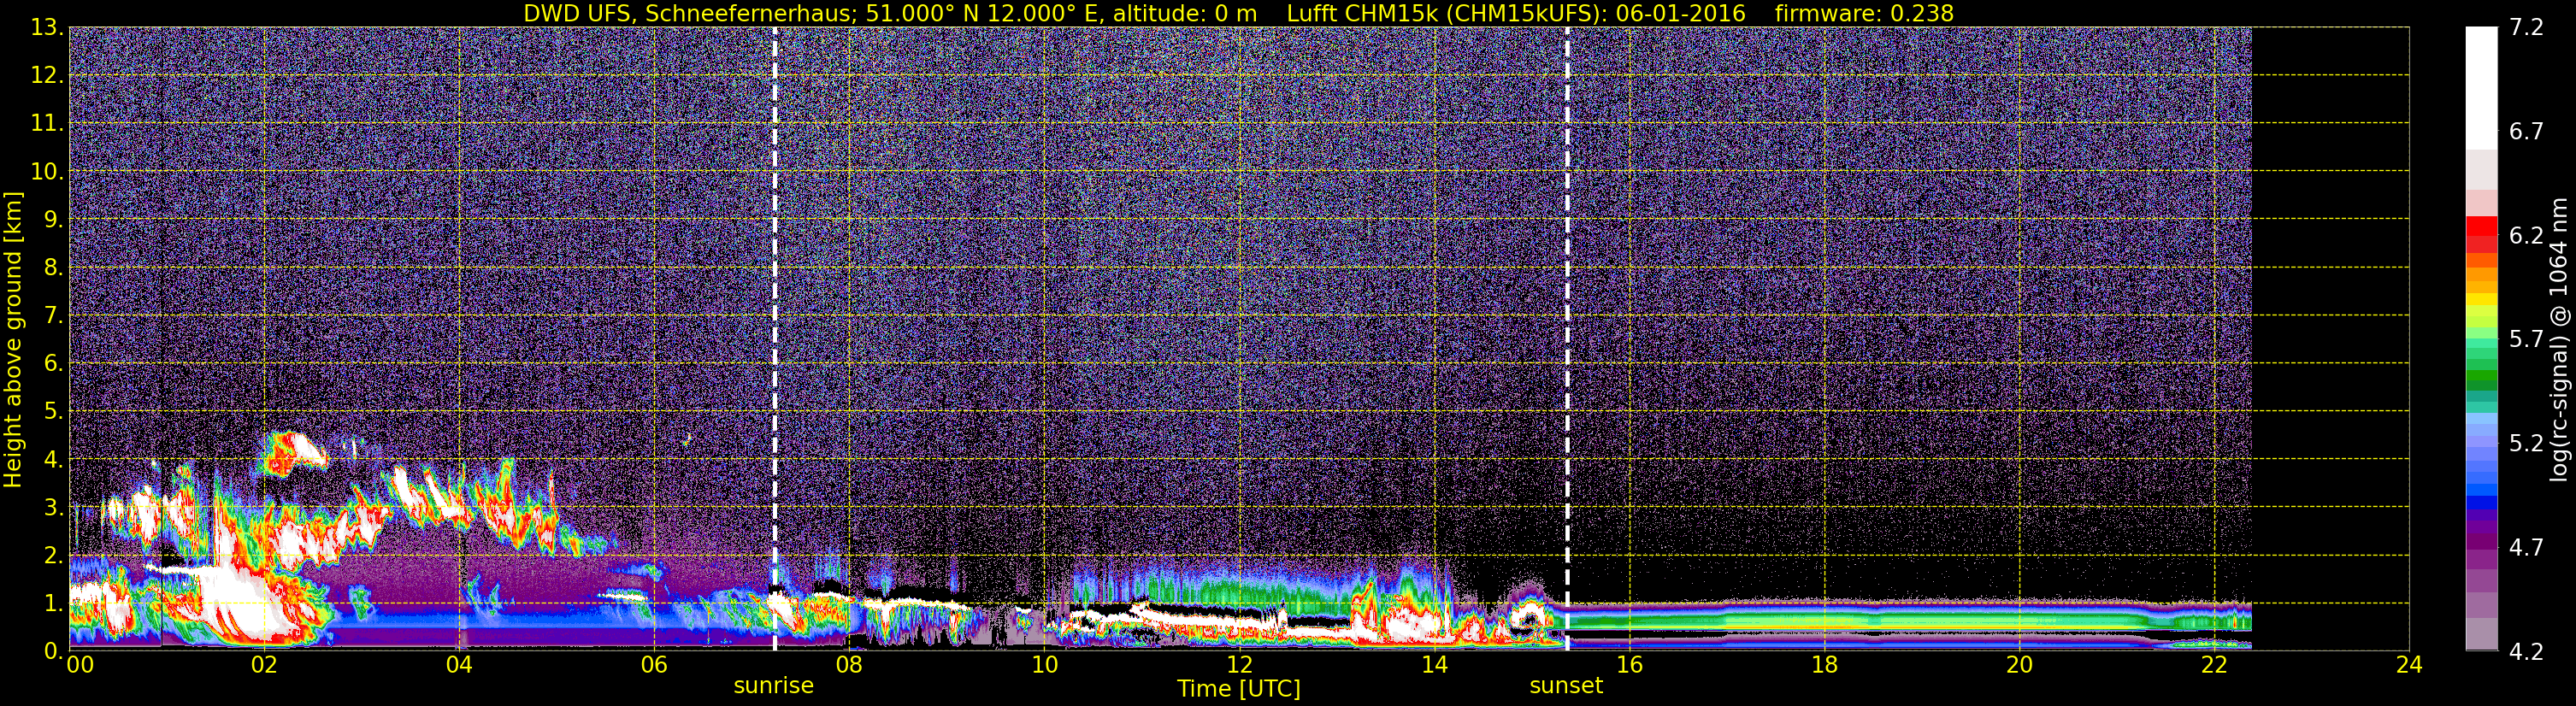Click the time axis tick label '20'
This screenshot has width=2576, height=706.
[x=2019, y=665]
